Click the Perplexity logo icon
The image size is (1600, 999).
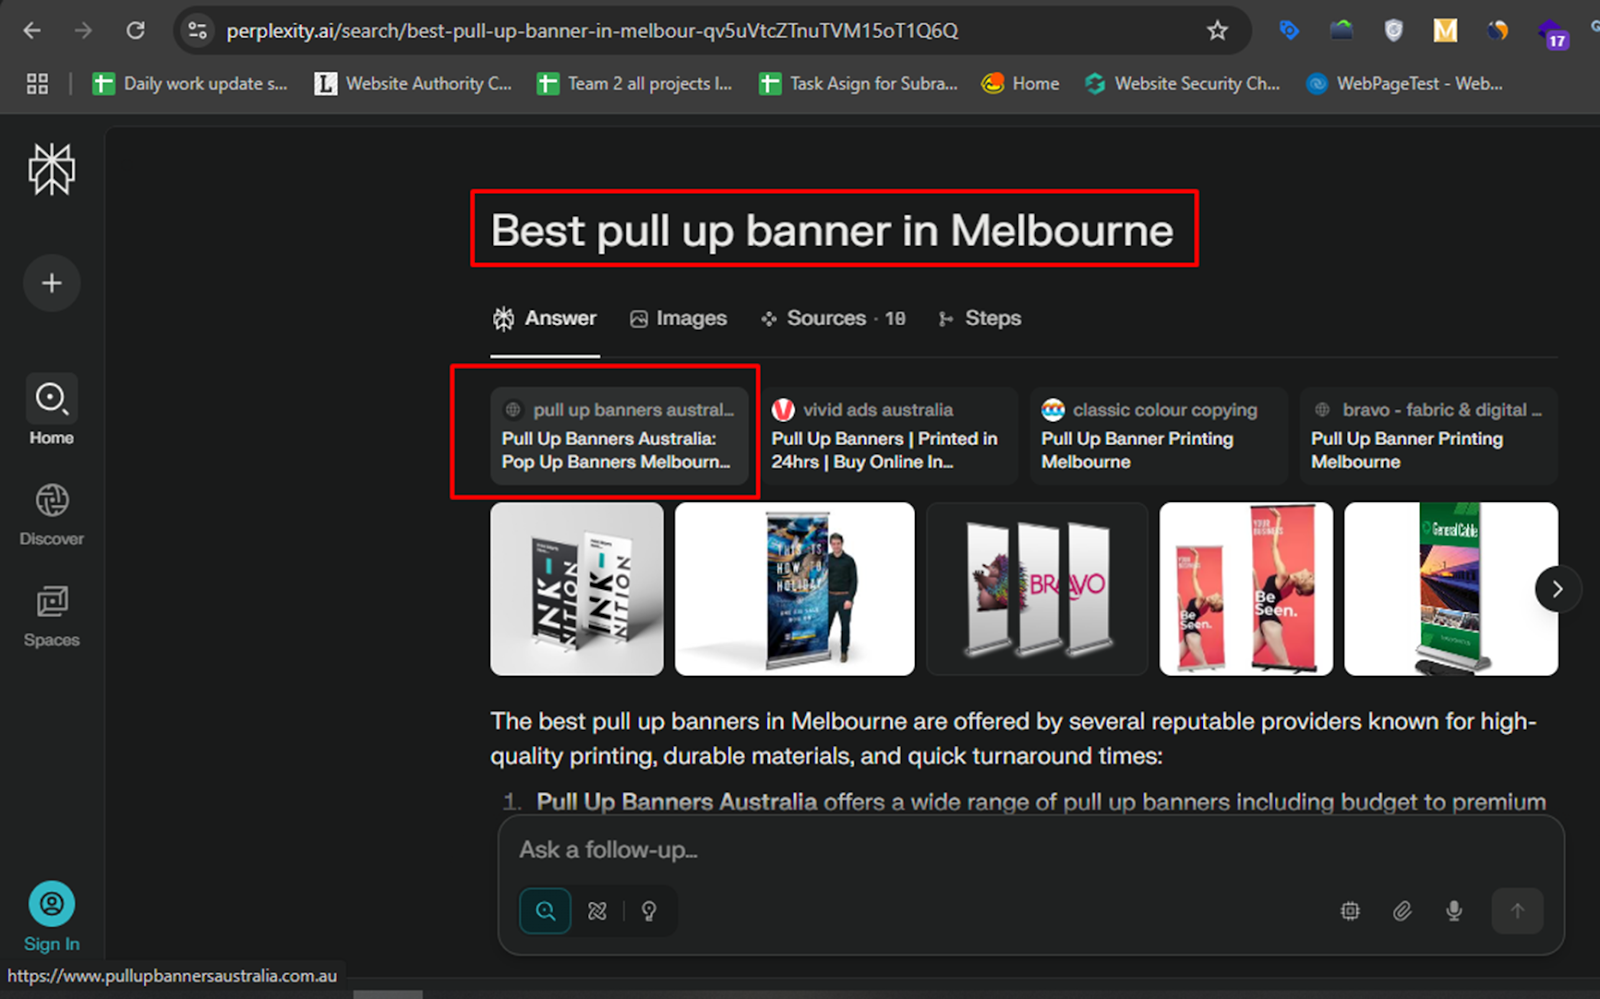coord(51,169)
